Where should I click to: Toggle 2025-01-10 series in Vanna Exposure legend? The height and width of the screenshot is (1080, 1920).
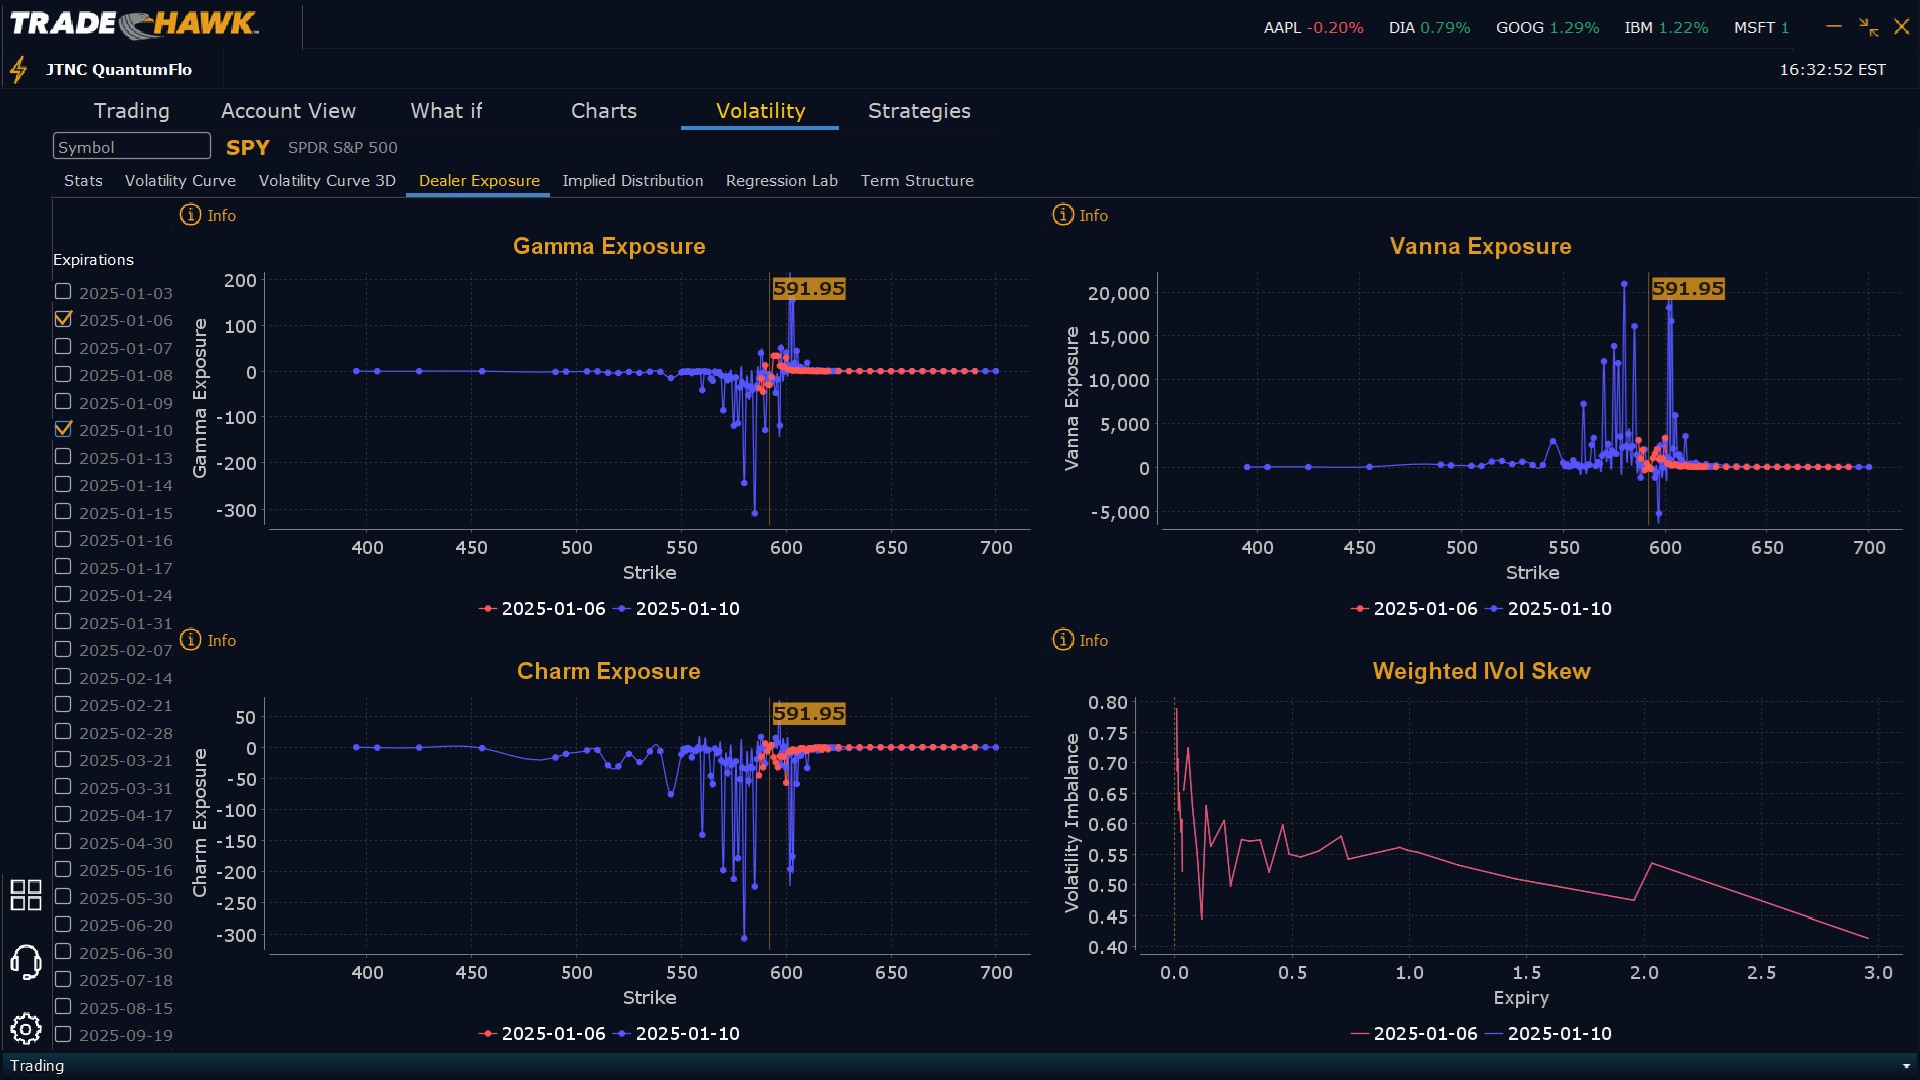(1549, 609)
